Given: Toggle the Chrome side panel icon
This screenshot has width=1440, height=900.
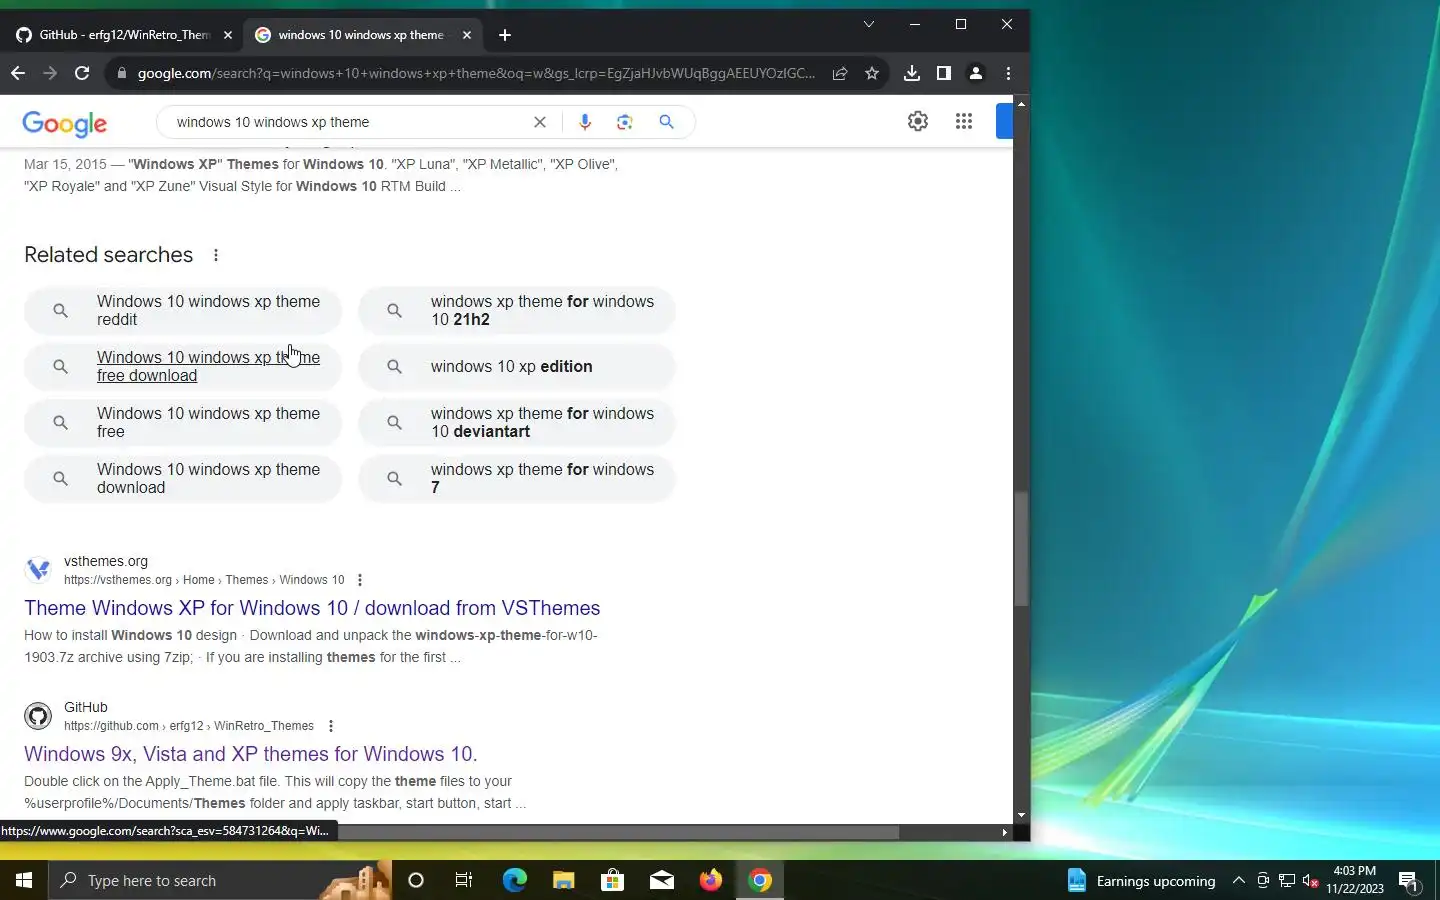Looking at the screenshot, I should tap(944, 73).
